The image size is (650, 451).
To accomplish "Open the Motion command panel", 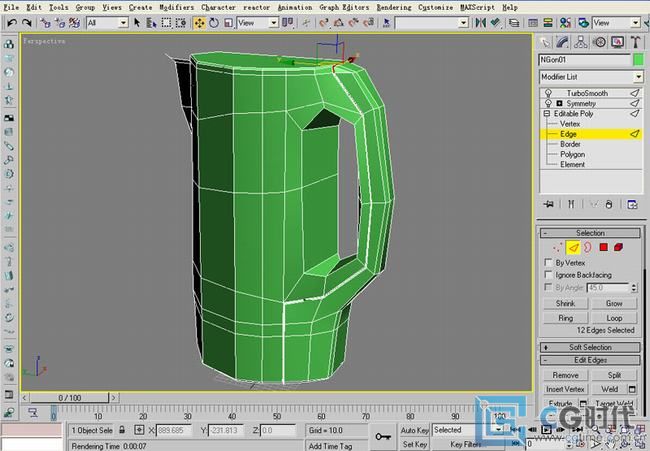I will coord(599,42).
